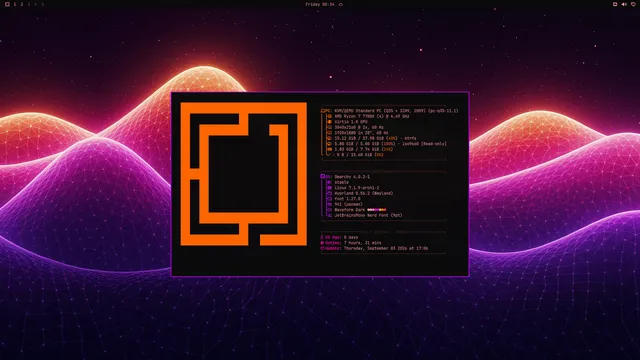Click 'JetBrainsMono Nerd Font (9pt)' text
Screen dimensions: 640x360
[x=368, y=215]
